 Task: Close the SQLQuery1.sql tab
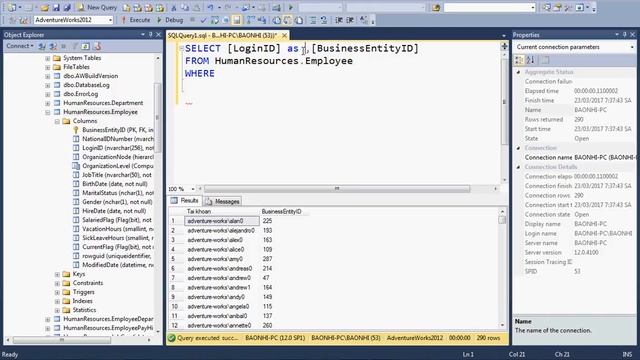284,36
